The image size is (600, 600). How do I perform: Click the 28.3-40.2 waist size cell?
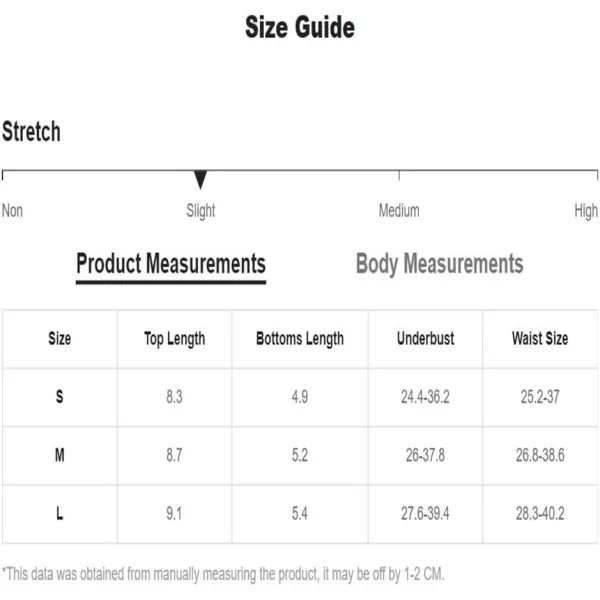[x=540, y=514]
